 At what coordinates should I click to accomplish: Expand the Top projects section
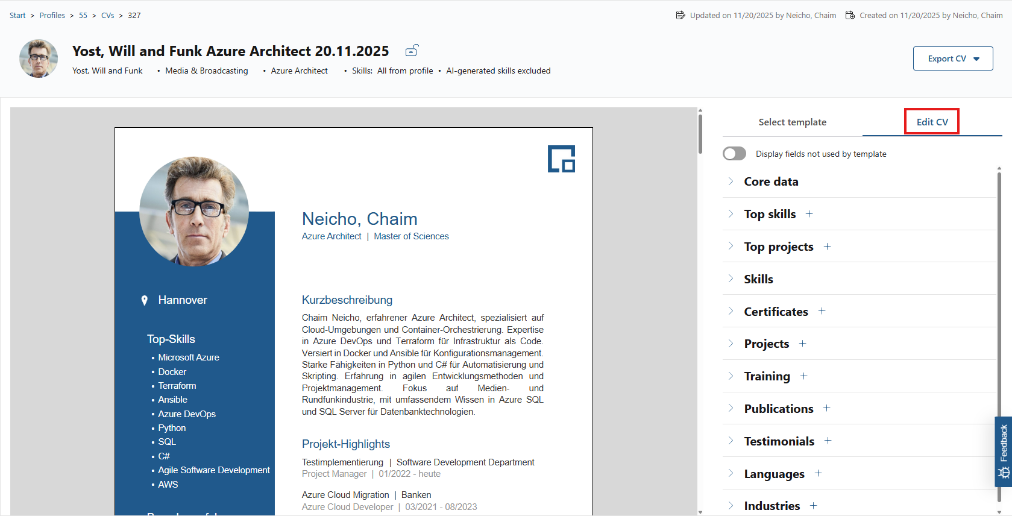tap(731, 246)
